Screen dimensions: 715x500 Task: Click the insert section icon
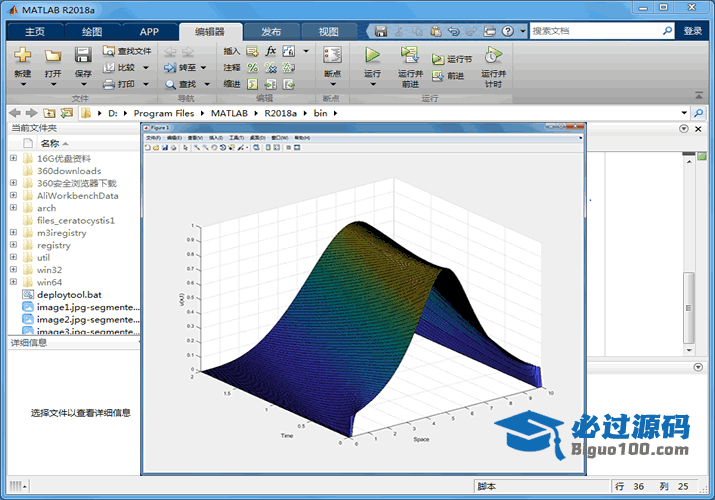252,51
